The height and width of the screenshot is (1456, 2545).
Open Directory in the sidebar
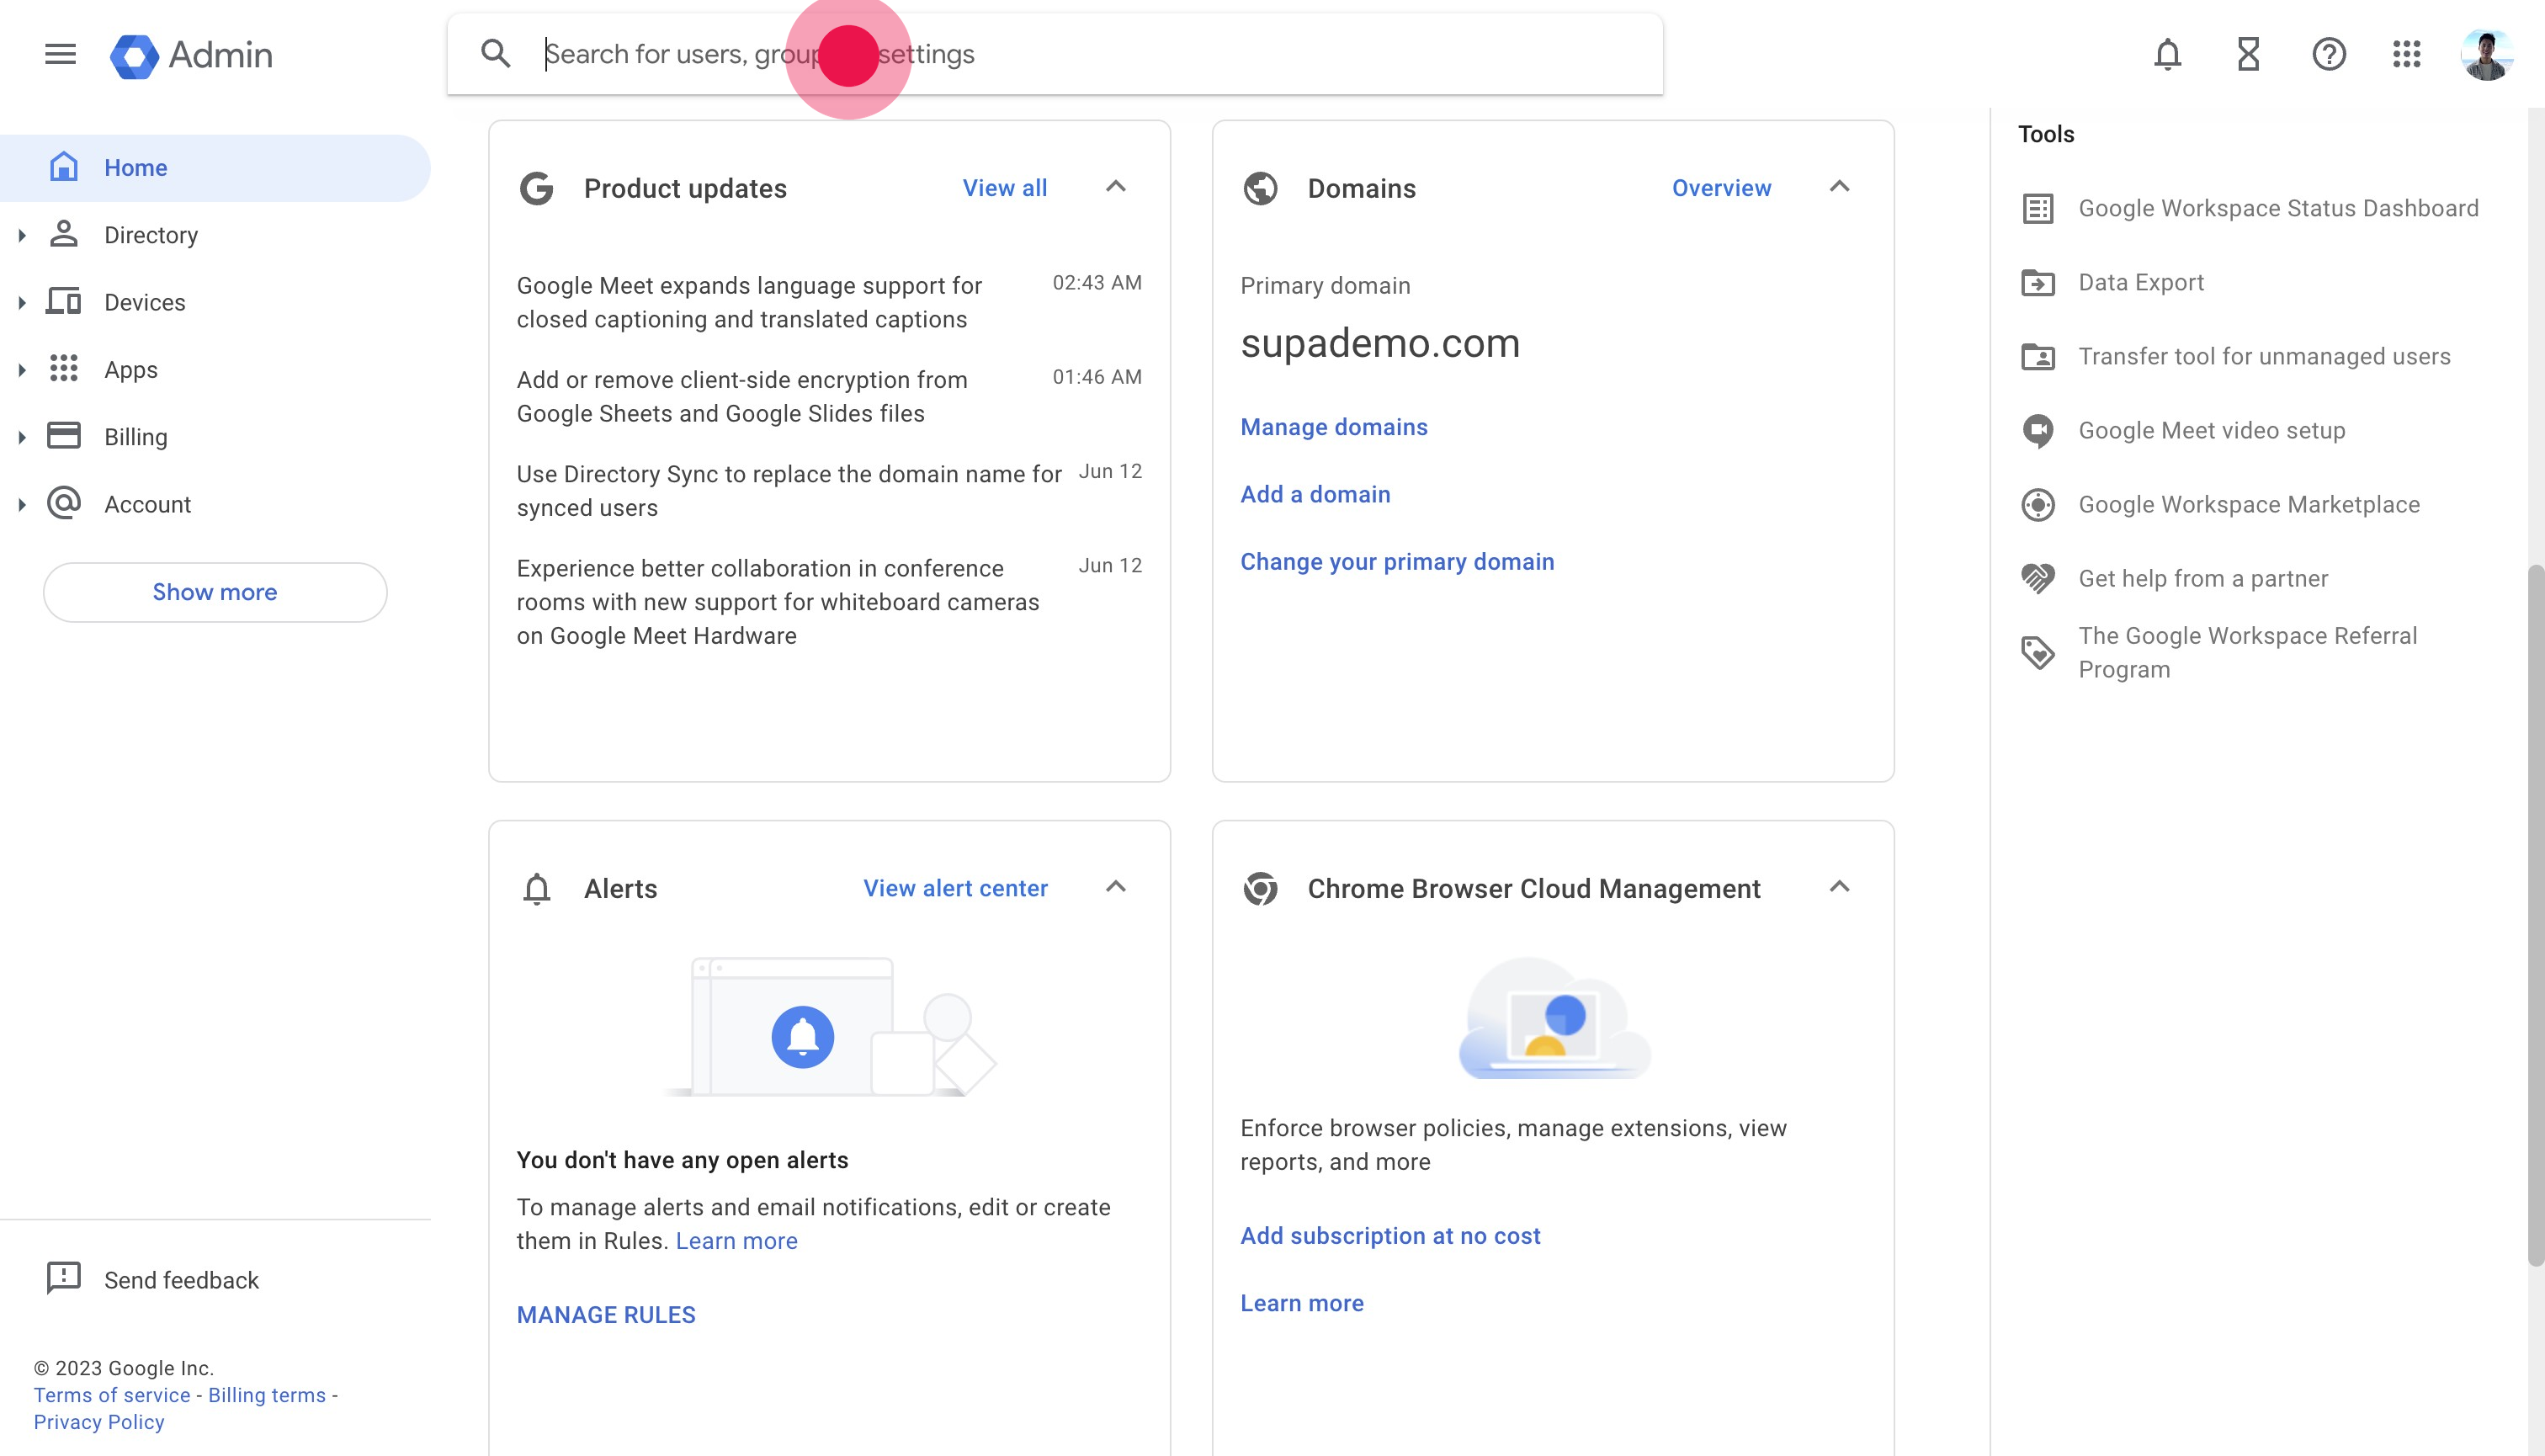pyautogui.click(x=215, y=235)
